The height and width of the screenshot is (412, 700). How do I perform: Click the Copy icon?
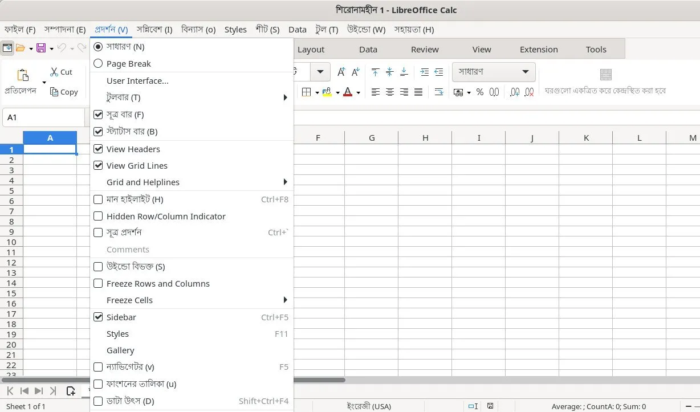pos(55,92)
